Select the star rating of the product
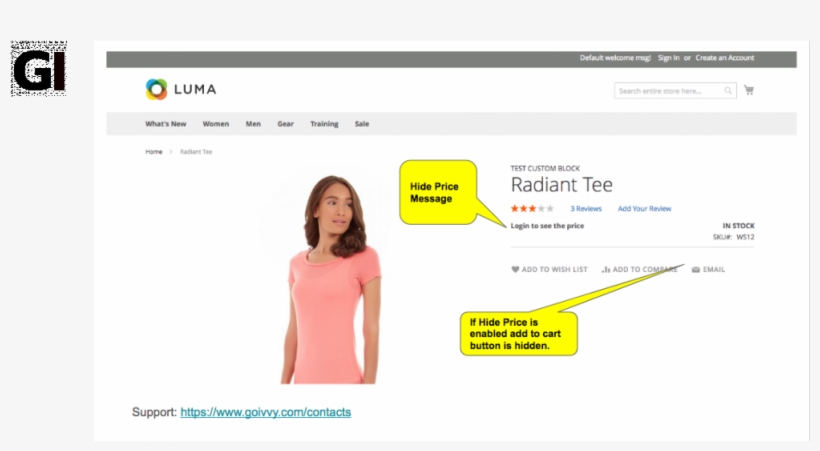 pyautogui.click(x=532, y=208)
